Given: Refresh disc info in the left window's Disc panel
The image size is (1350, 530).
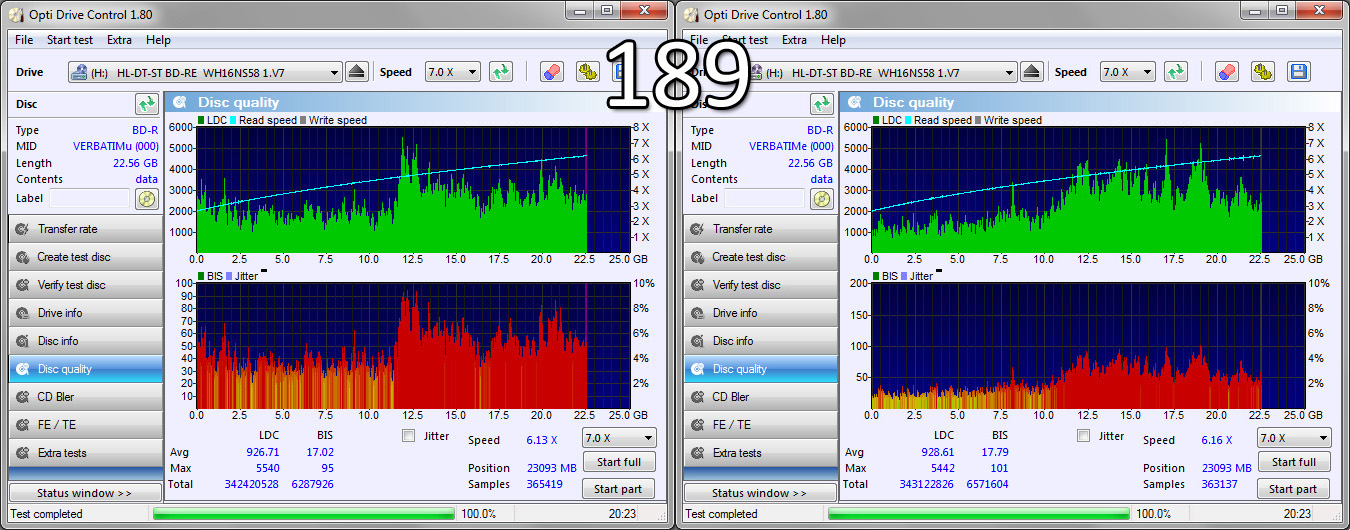Looking at the screenshot, I should pyautogui.click(x=147, y=104).
